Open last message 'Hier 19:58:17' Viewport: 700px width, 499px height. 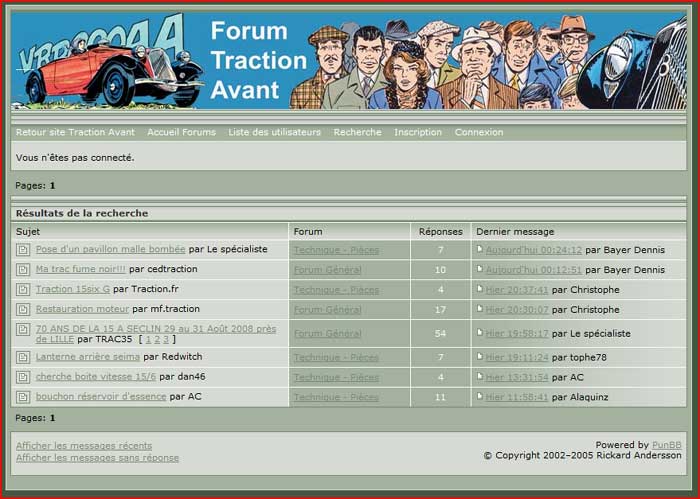[517, 333]
